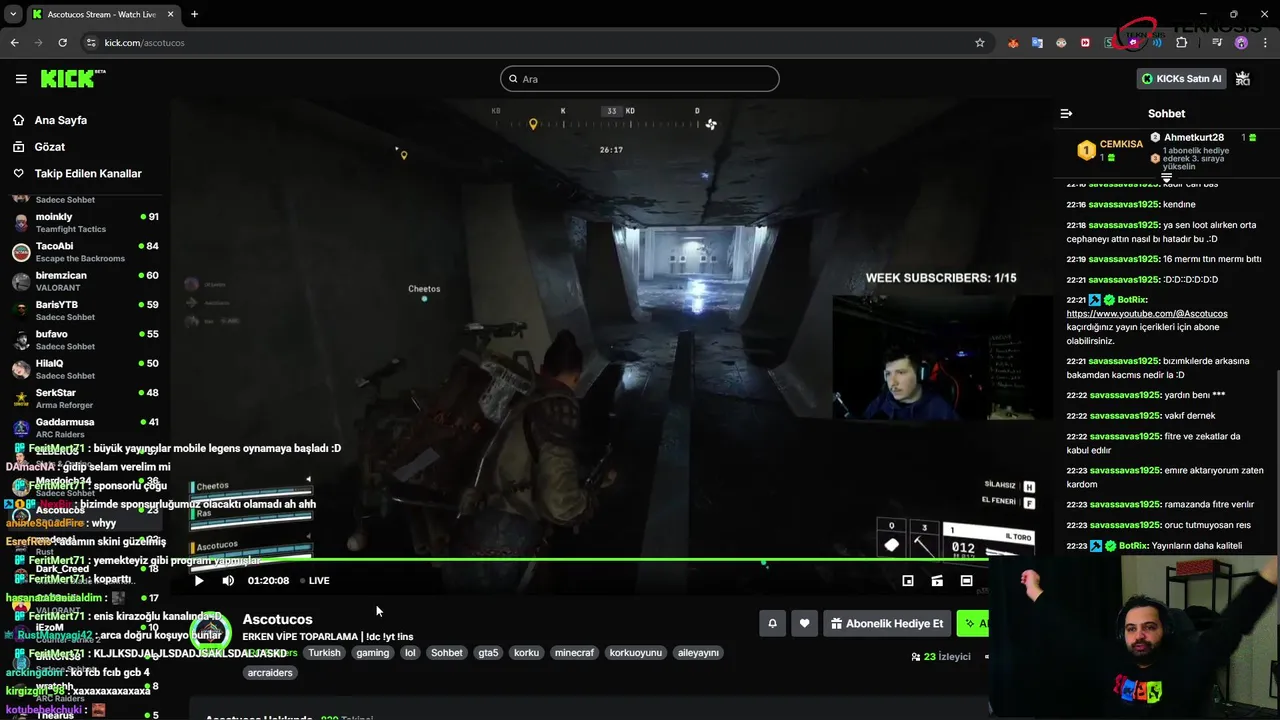Open the biremzican channel in the sidebar
The image size is (1280, 720).
[85, 281]
